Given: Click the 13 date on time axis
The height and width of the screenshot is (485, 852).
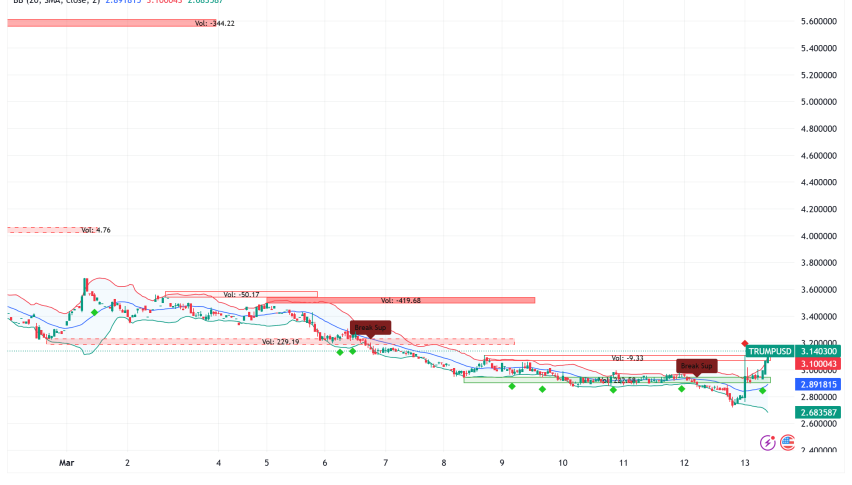Looking at the screenshot, I should coord(745,463).
